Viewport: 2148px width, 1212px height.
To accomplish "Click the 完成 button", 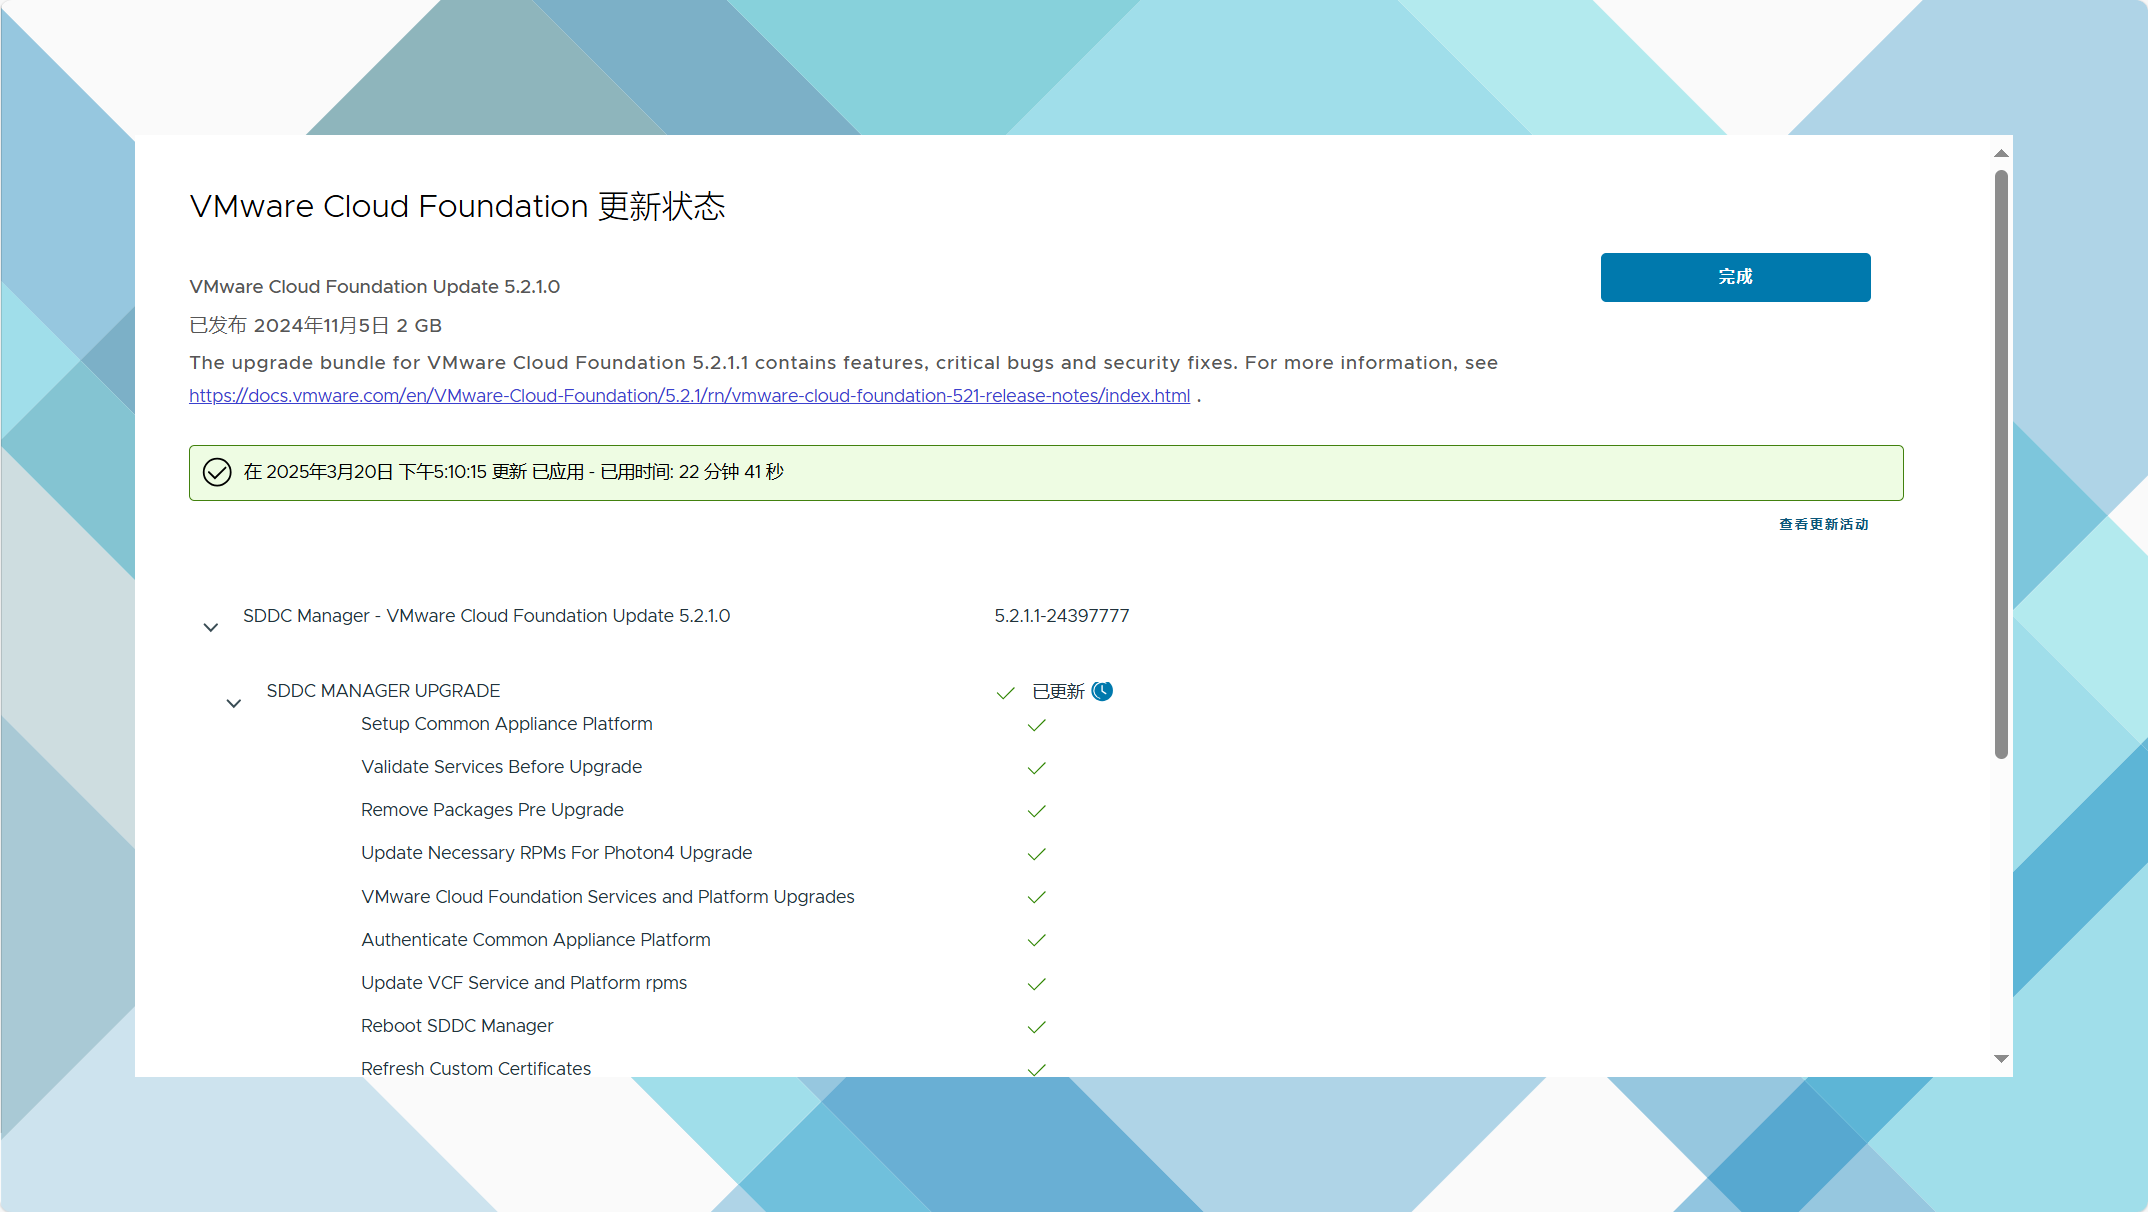I will [1735, 277].
